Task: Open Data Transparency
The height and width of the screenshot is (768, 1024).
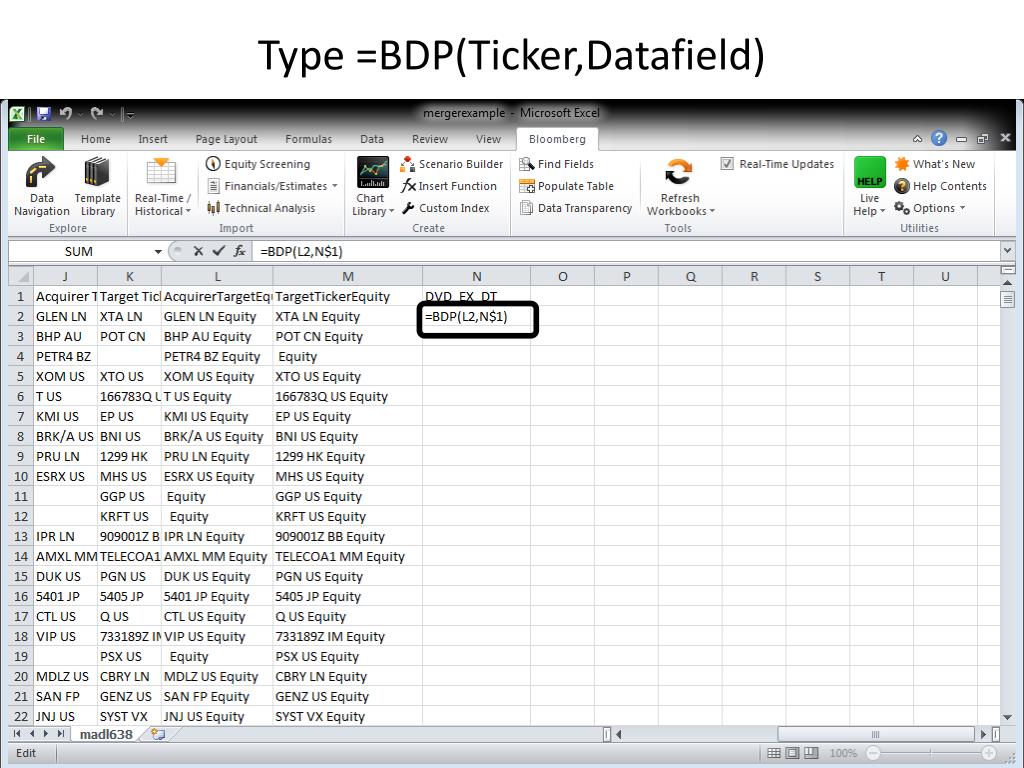Action: [x=575, y=208]
